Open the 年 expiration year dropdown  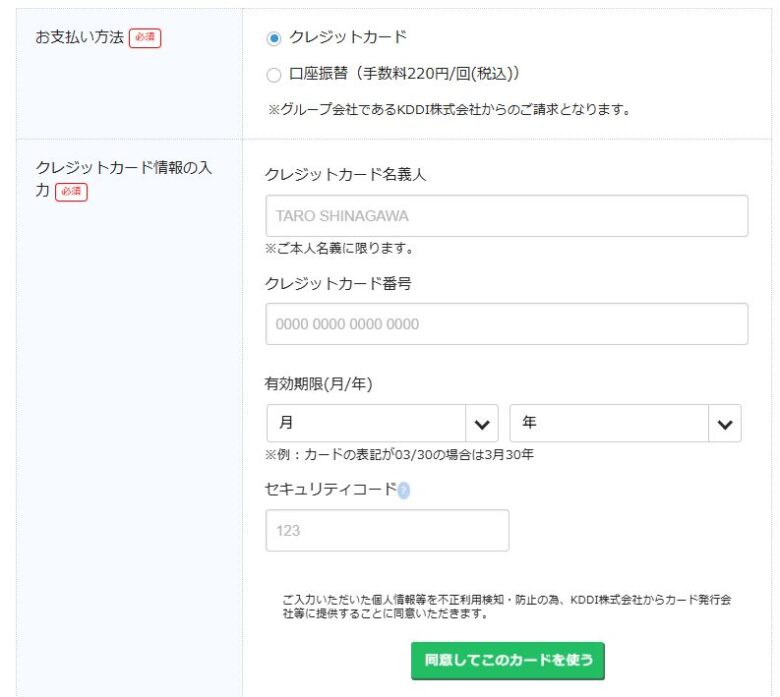click(625, 423)
